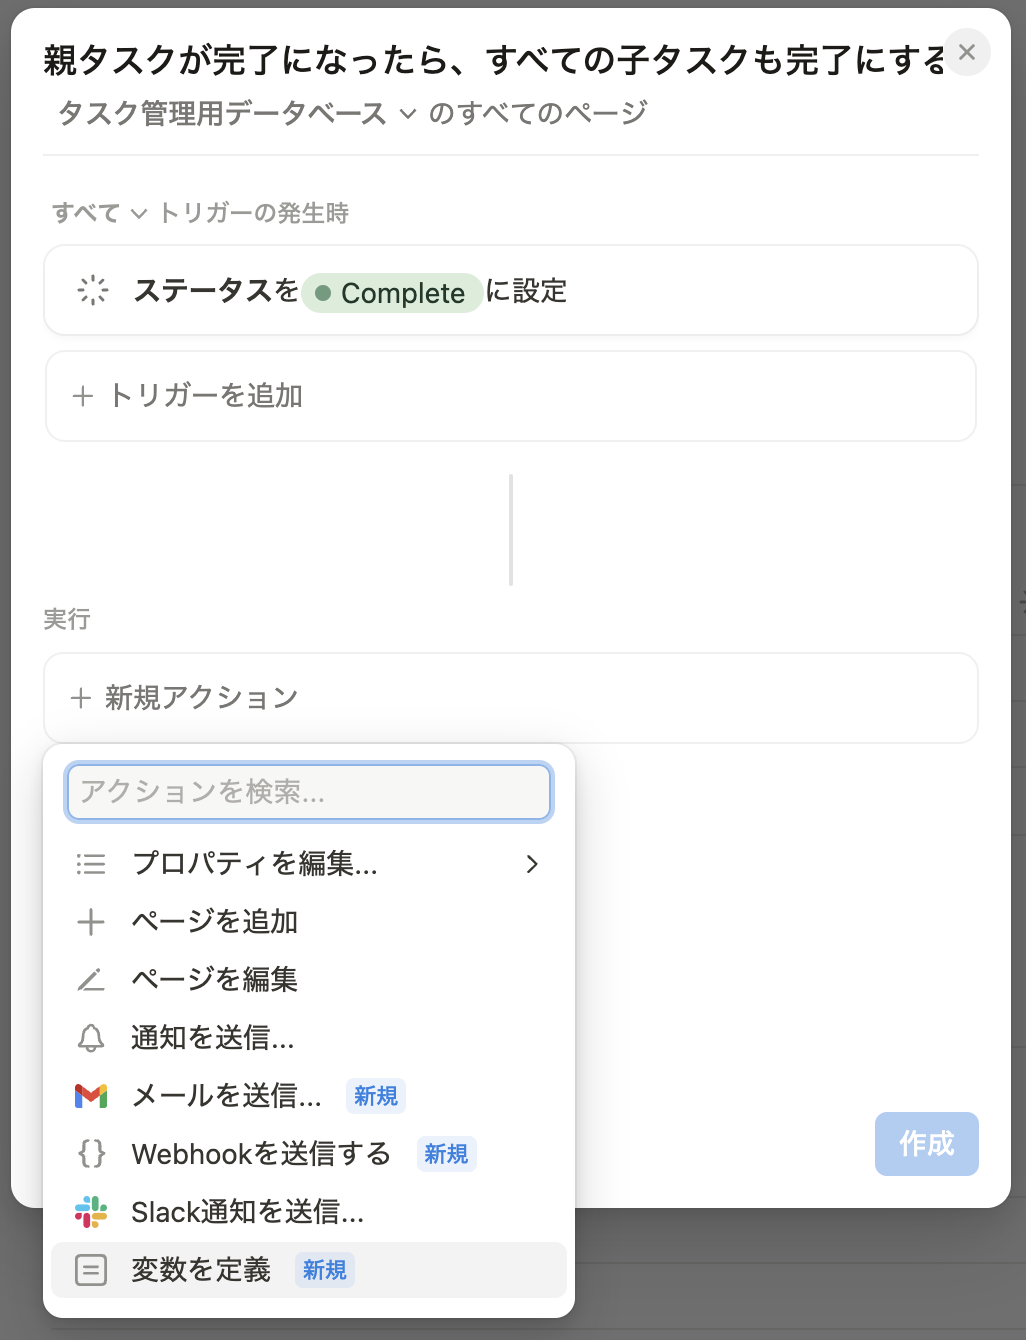Open the タスク管理用データベース dropdown
1026x1340 pixels.
tap(238, 113)
